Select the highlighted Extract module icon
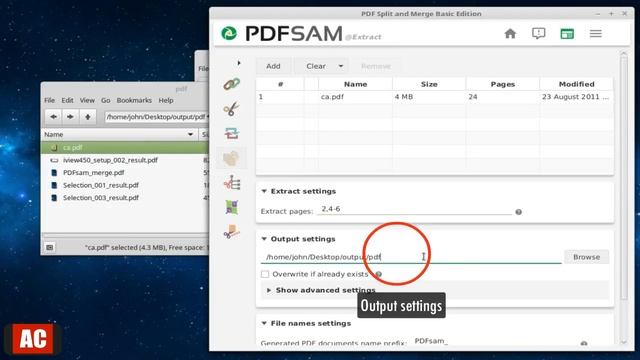This screenshot has height=360, width=640. click(x=231, y=158)
